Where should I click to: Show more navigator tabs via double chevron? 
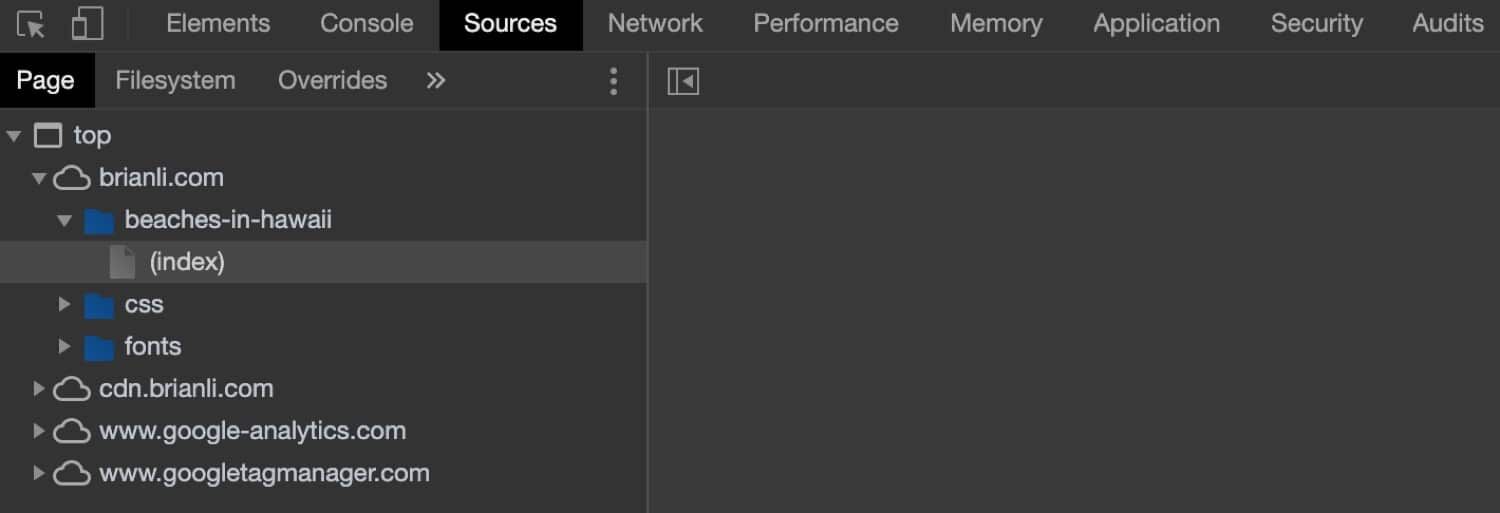[x=435, y=81]
